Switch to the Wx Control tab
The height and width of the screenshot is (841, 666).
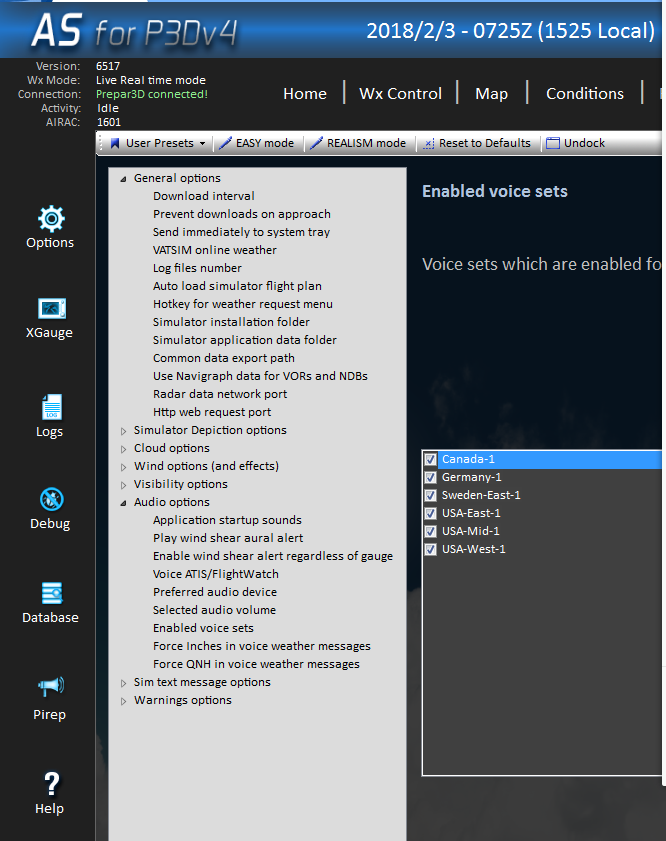pos(400,93)
